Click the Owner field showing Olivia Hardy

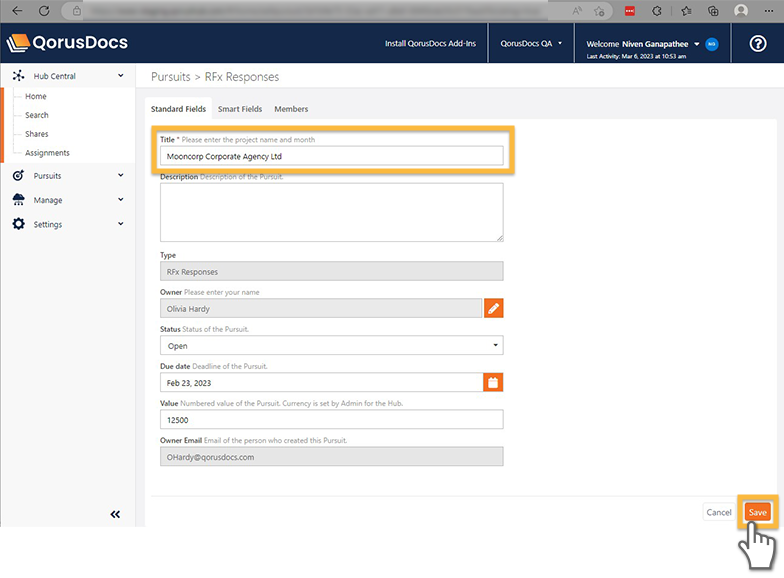321,308
